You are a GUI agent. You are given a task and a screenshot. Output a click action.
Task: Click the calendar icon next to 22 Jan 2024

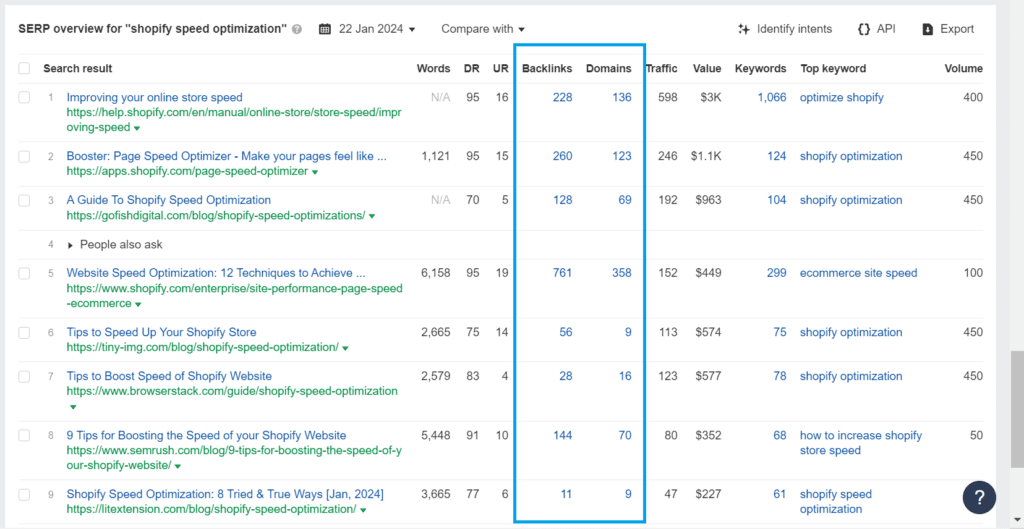click(325, 29)
